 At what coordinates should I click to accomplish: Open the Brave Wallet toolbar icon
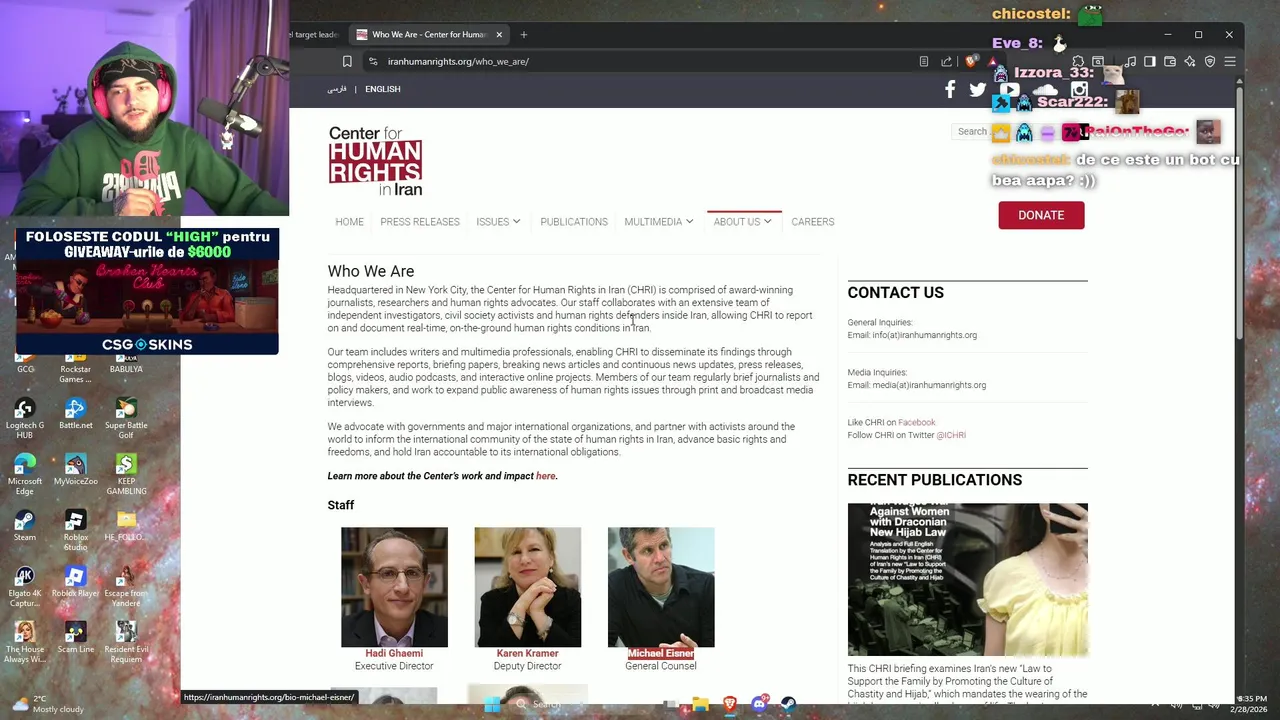[1170, 61]
